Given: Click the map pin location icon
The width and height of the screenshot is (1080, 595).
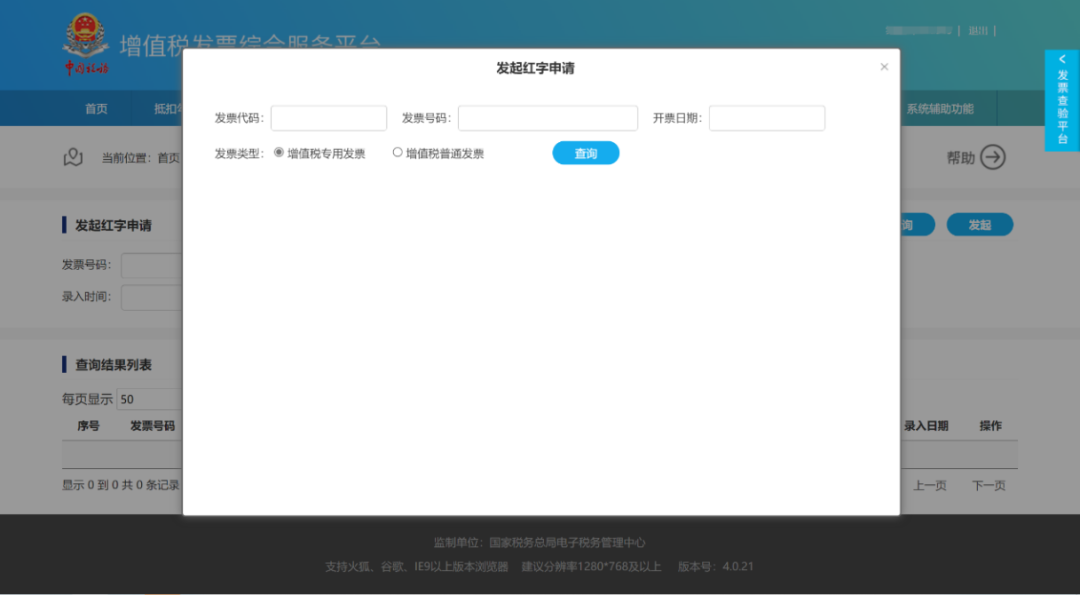Looking at the screenshot, I should tap(72, 157).
